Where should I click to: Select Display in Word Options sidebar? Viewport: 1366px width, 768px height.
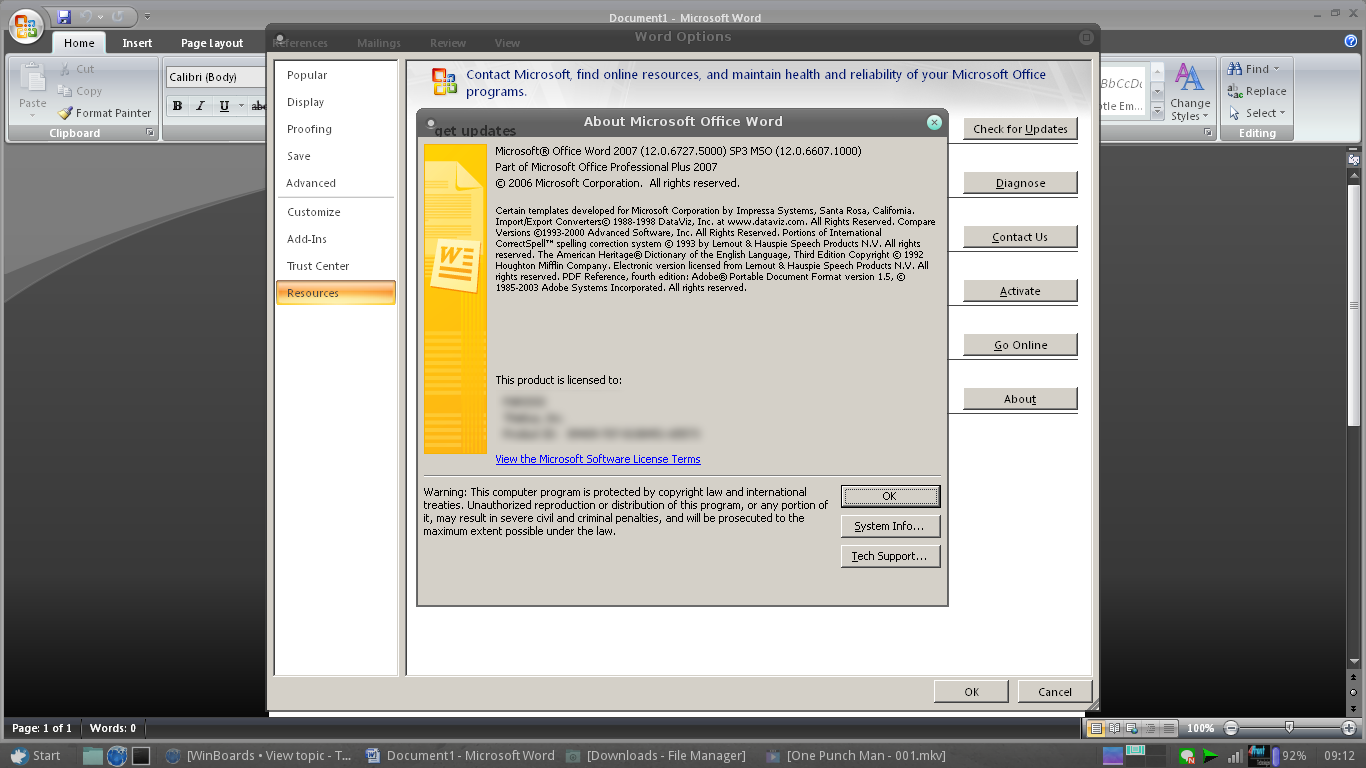coord(336,102)
